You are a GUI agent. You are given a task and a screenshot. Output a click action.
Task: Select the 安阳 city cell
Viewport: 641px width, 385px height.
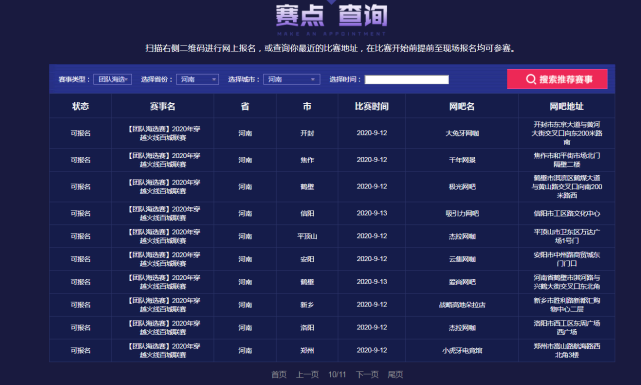307,259
